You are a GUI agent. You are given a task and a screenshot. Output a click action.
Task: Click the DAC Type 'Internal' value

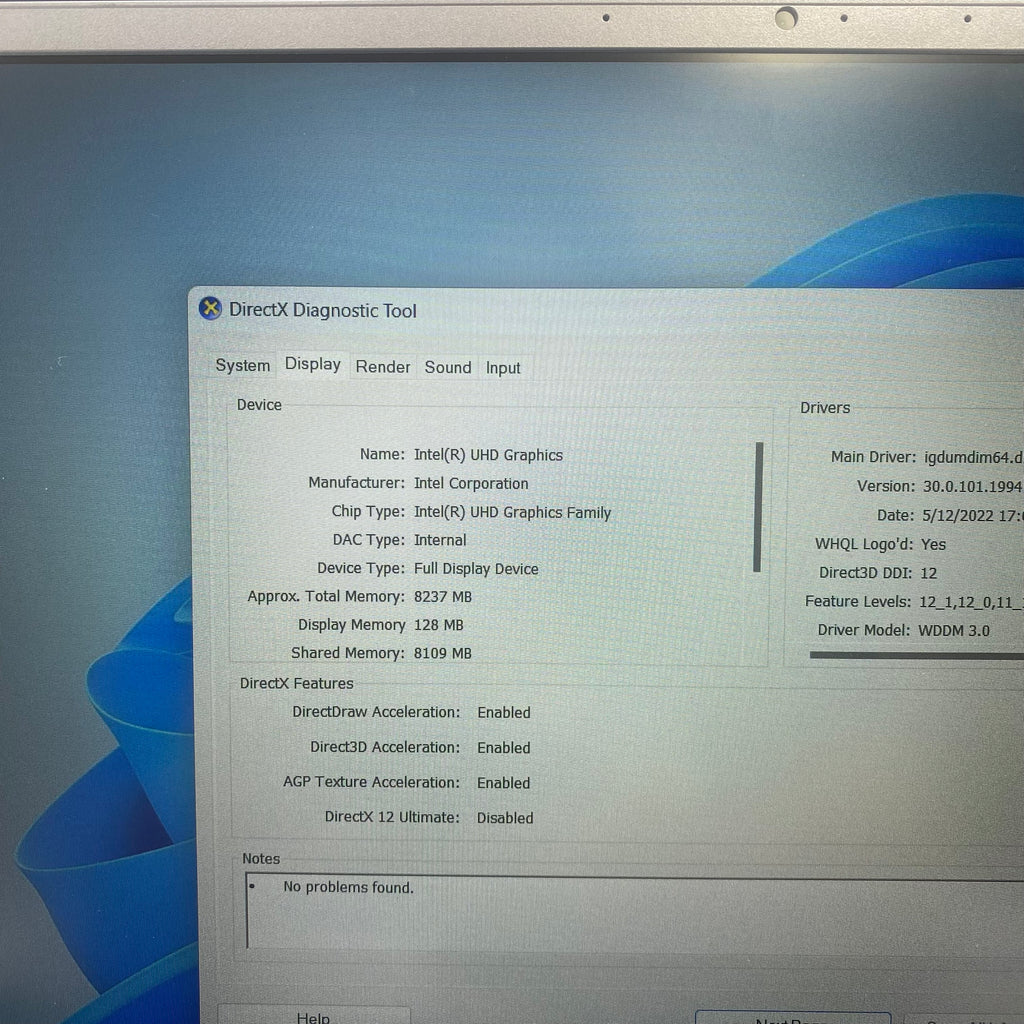pyautogui.click(x=440, y=541)
